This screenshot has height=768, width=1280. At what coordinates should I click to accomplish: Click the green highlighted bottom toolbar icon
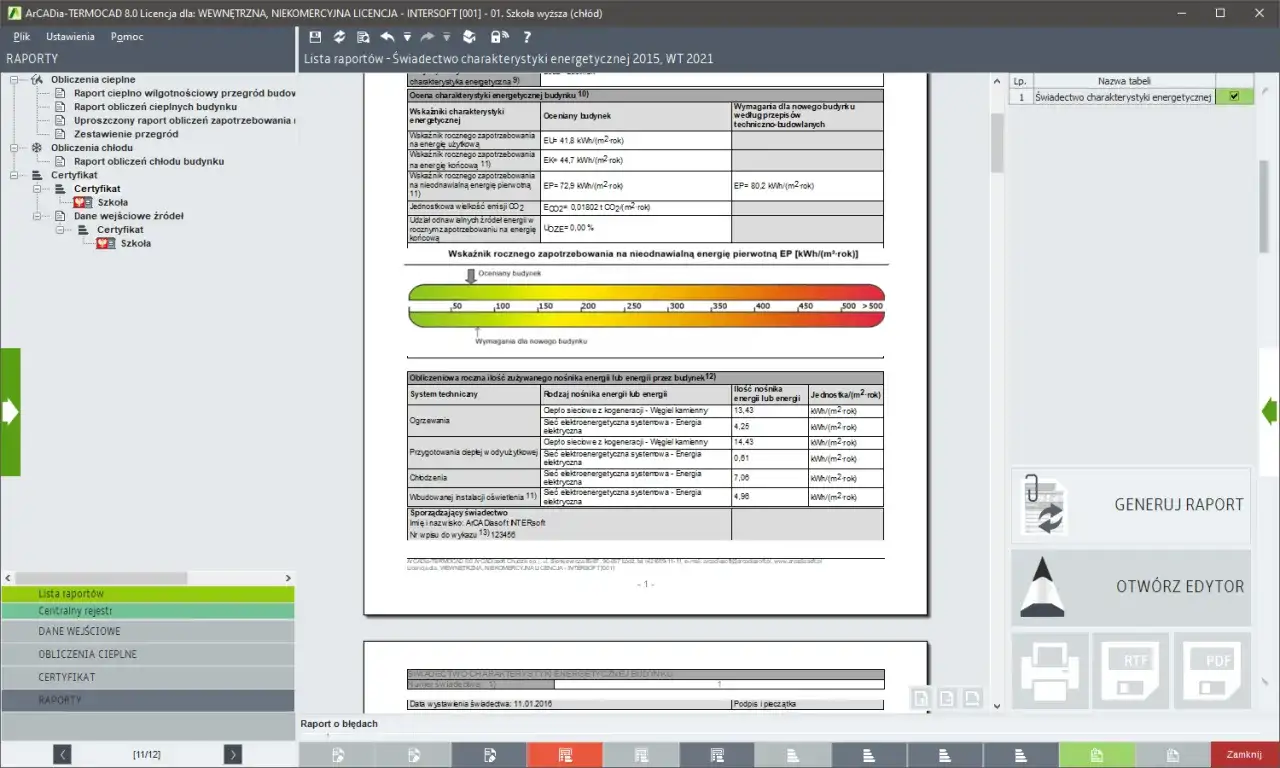pyautogui.click(x=1096, y=755)
